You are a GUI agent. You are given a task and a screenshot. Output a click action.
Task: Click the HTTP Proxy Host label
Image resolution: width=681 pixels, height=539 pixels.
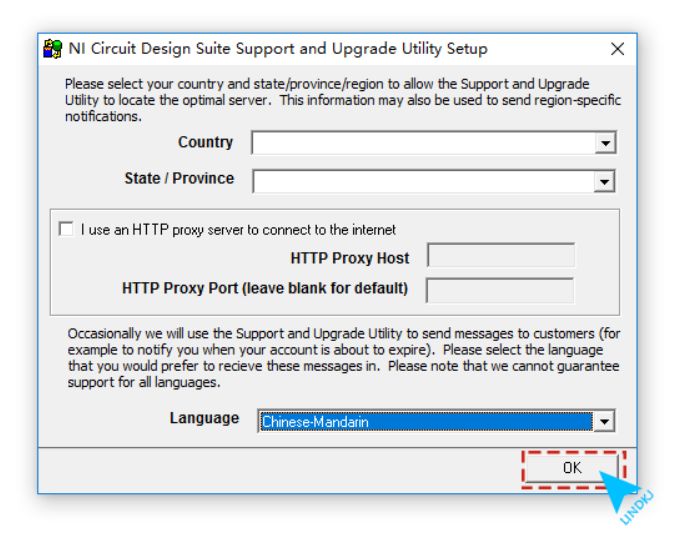(350, 258)
